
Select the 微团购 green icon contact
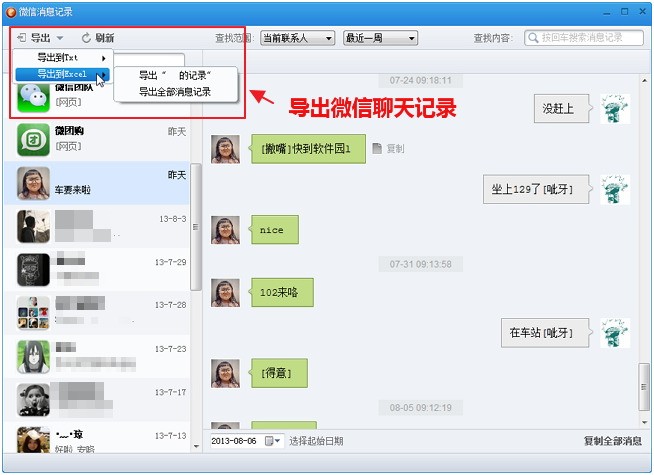33,140
